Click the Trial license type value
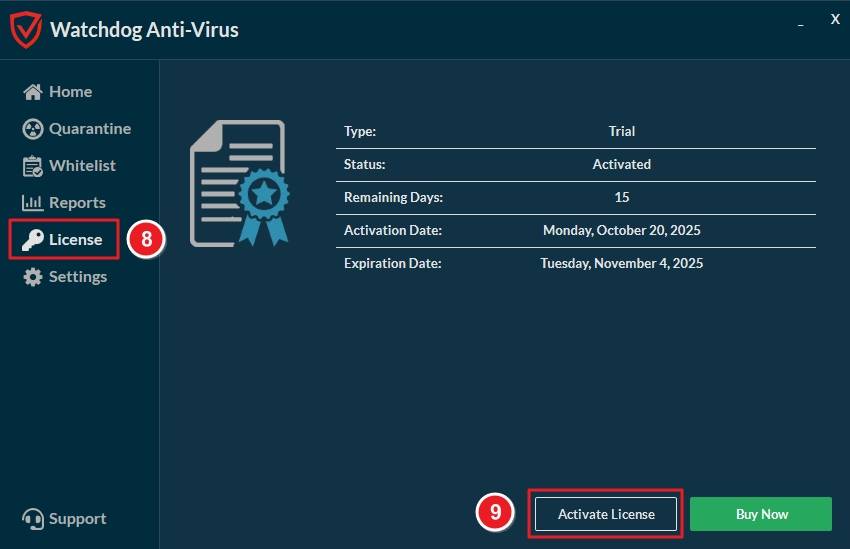The height and width of the screenshot is (549, 850). coord(622,131)
